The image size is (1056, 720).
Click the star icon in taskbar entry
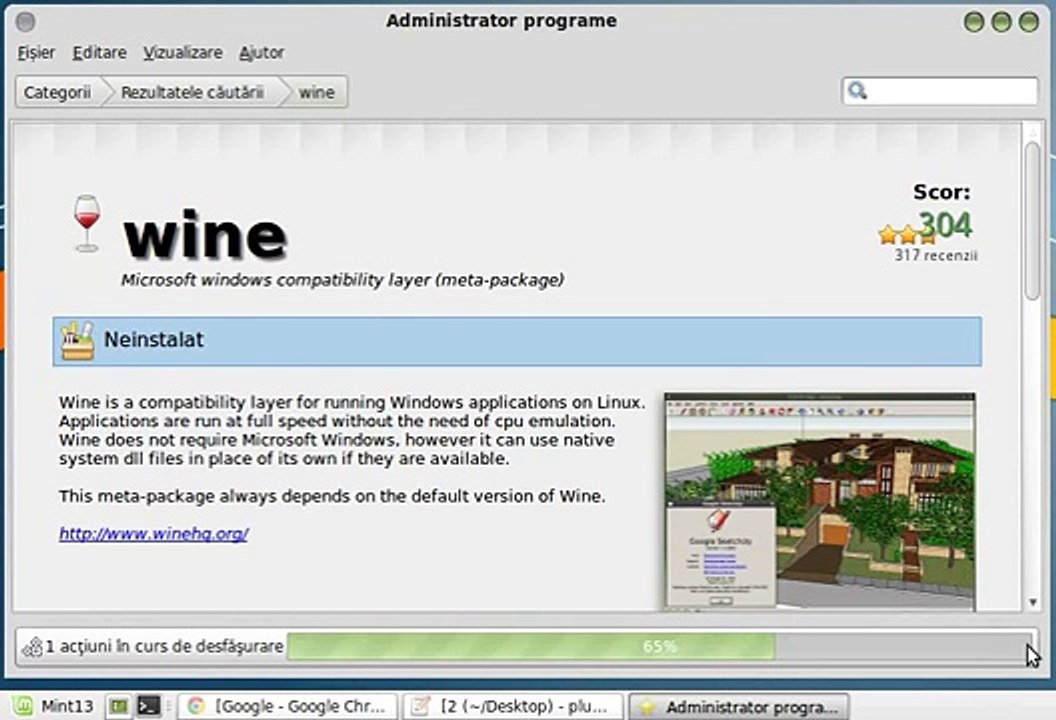tap(647, 707)
